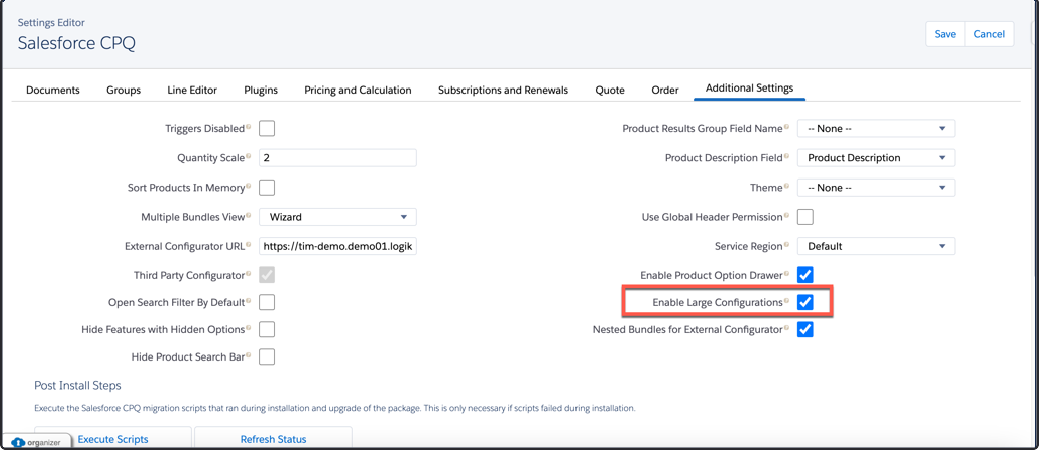This screenshot has width=1039, height=450.
Task: Click help icon next to Quantity Scale
Action: pos(248,156)
